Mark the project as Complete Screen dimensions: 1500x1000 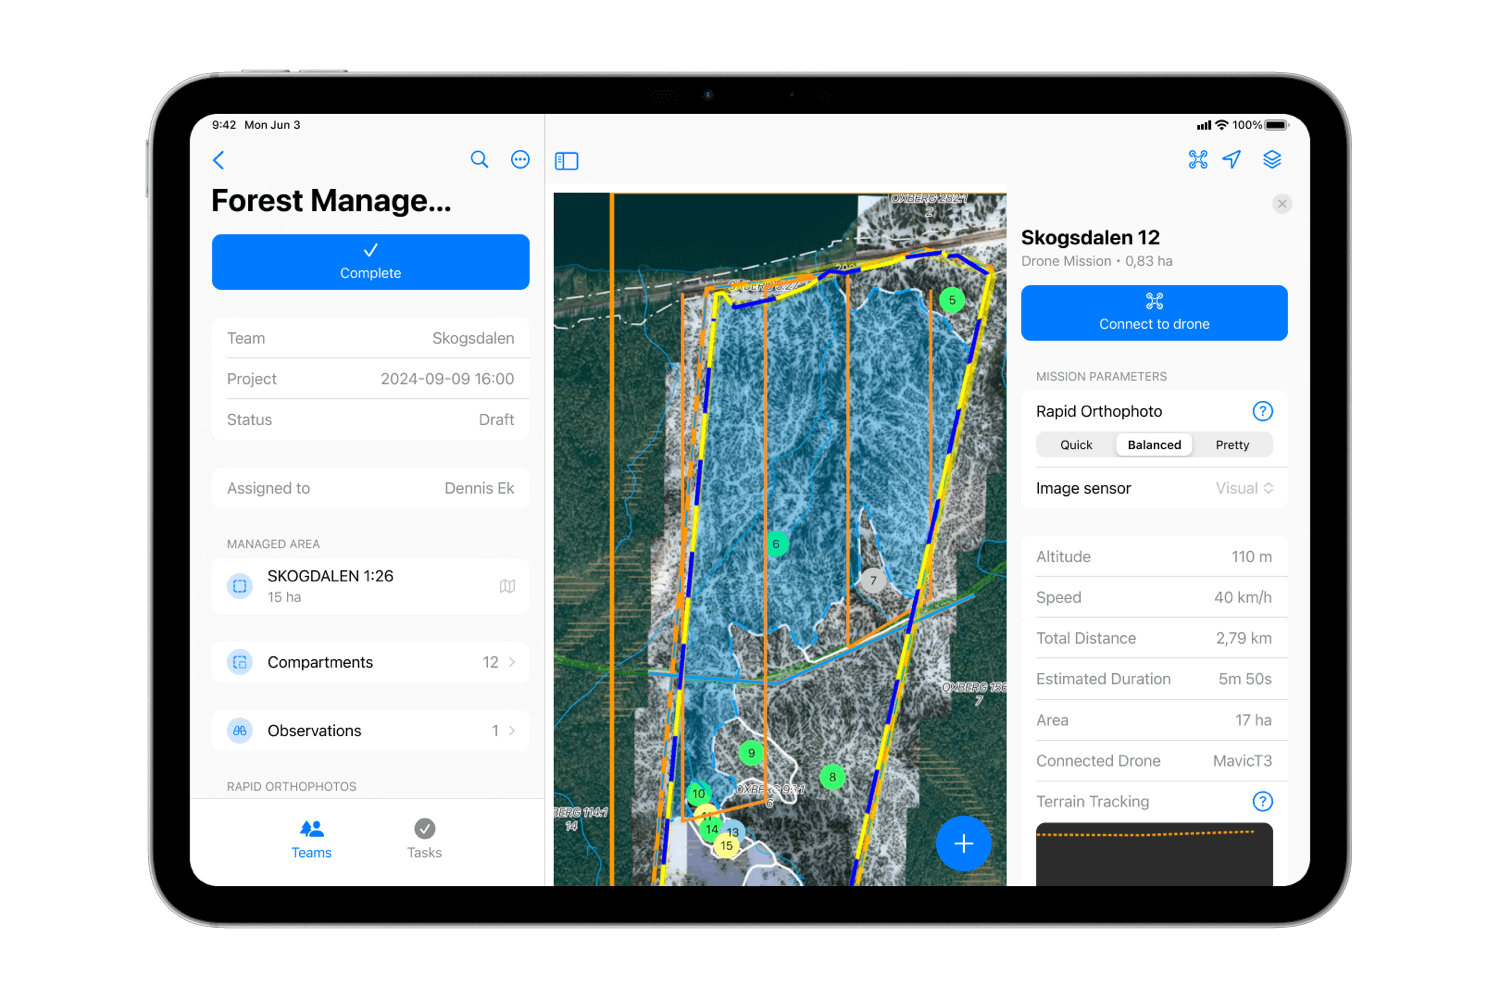point(370,262)
